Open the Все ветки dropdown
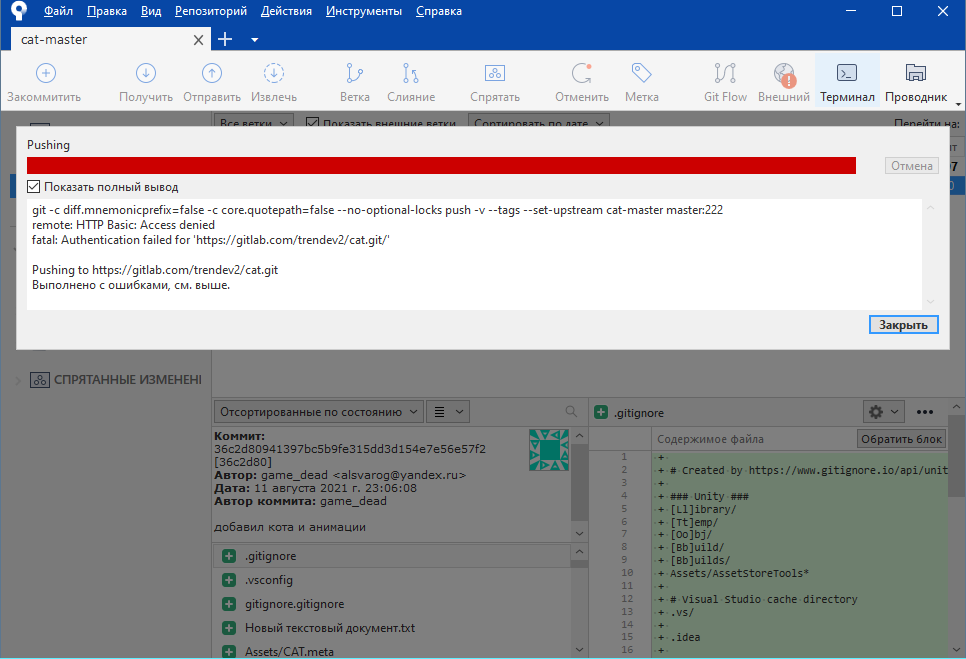The image size is (966, 659). click(x=254, y=123)
